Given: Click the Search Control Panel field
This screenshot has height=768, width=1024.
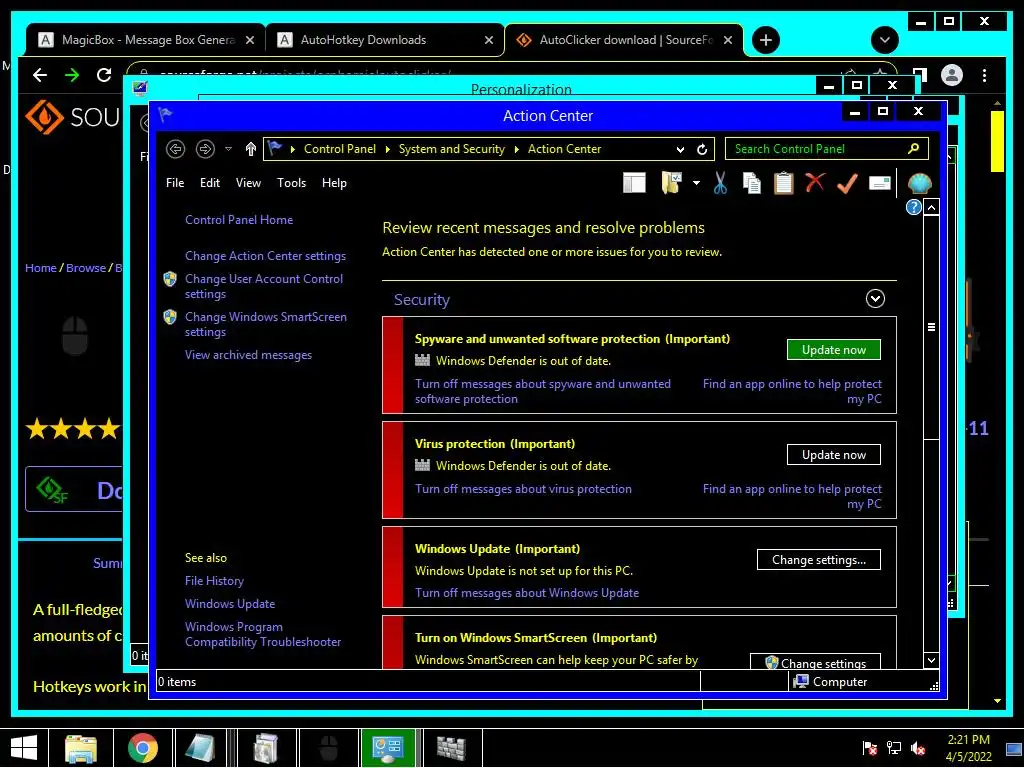Looking at the screenshot, I should pyautogui.click(x=826, y=149).
